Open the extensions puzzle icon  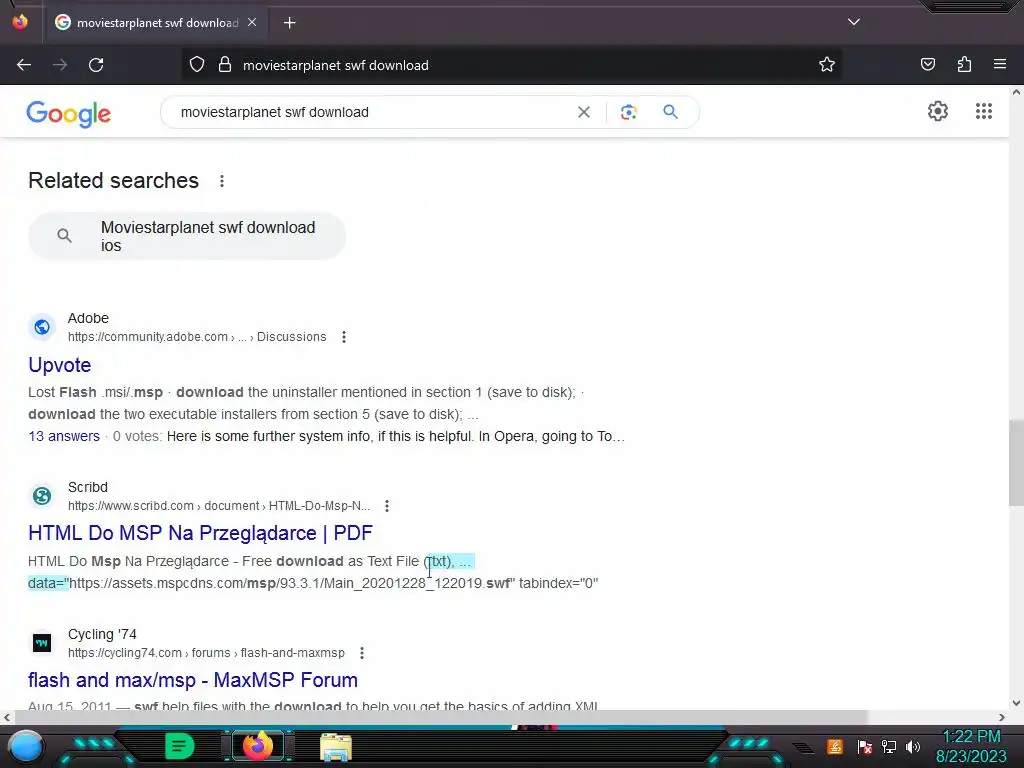(964, 64)
